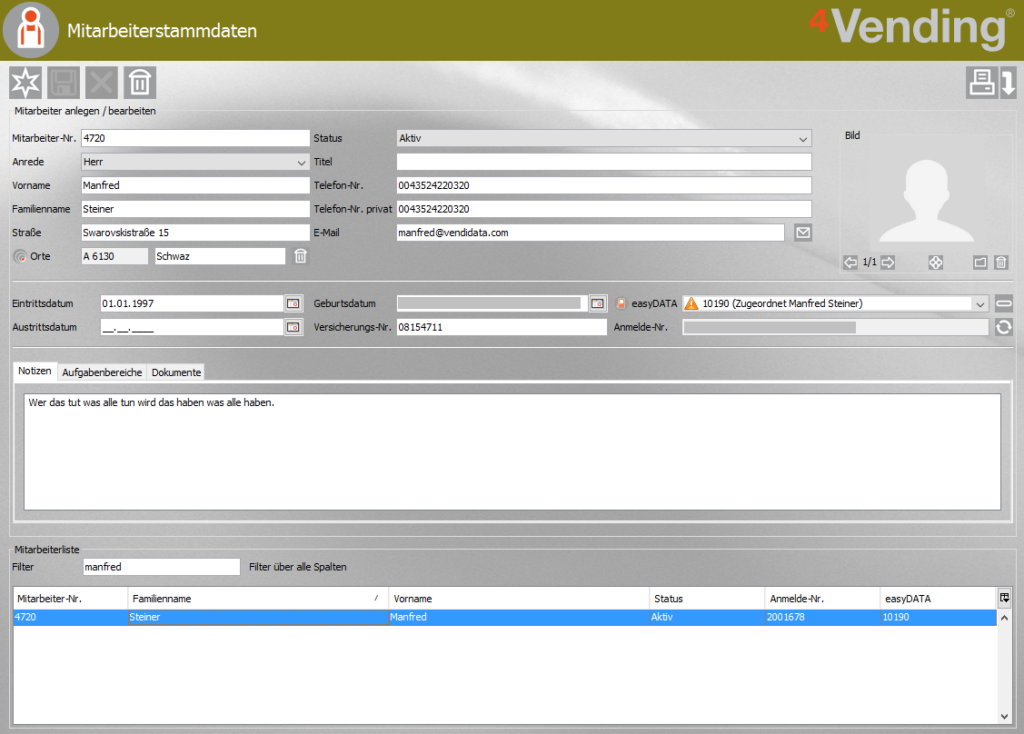Show previous picture with left arrow

(850, 263)
